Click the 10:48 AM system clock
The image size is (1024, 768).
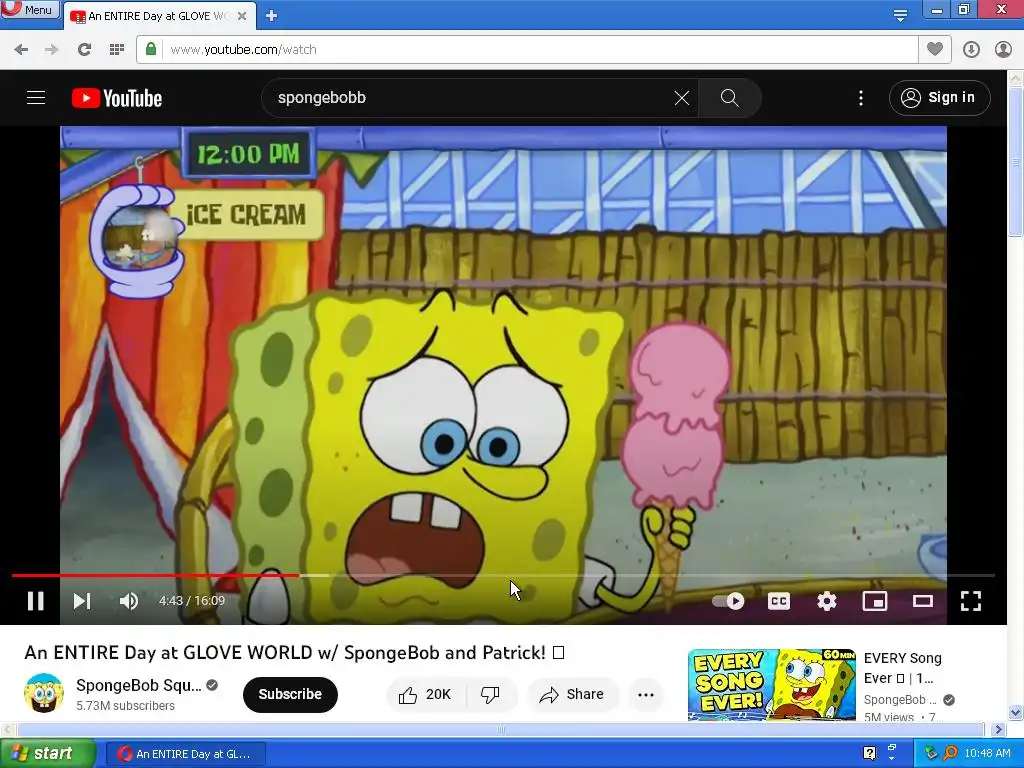click(987, 753)
